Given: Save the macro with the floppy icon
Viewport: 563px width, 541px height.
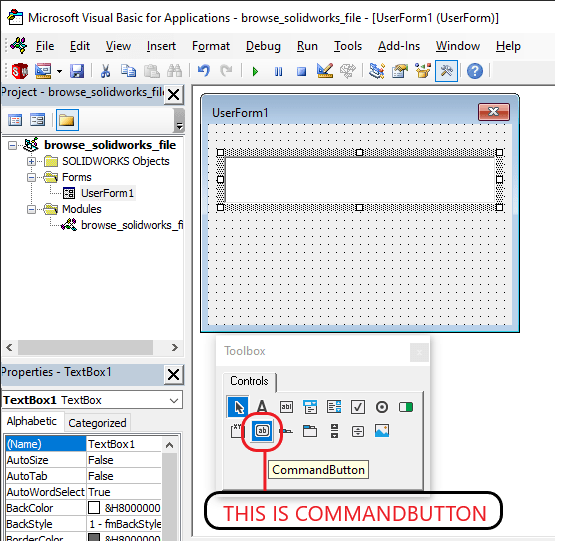Looking at the screenshot, I should [x=77, y=71].
